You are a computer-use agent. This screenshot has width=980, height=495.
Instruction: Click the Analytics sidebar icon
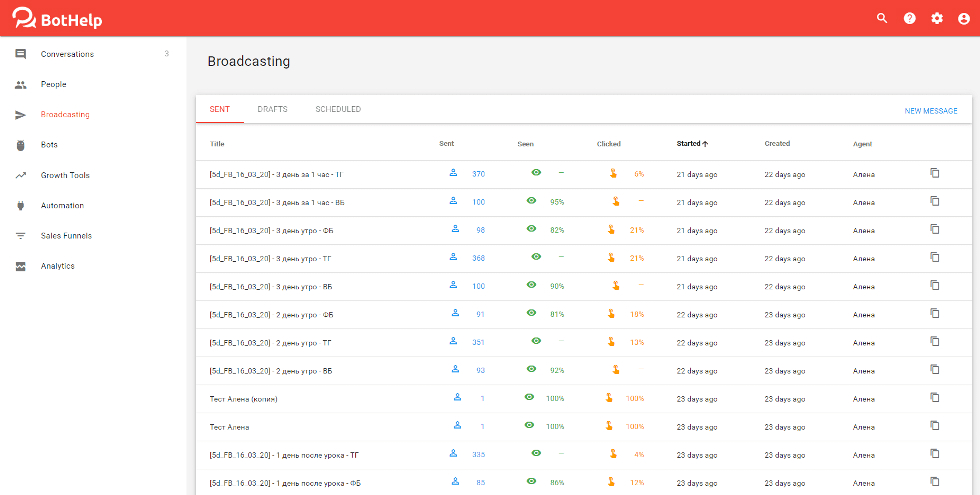tap(21, 266)
